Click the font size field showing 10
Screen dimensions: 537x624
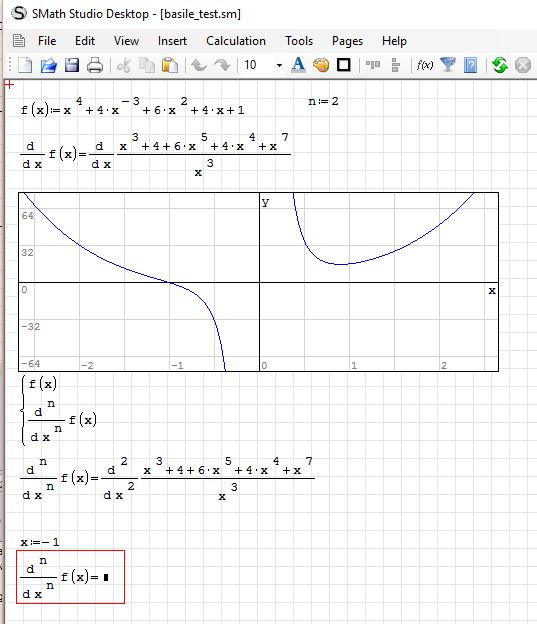(258, 65)
